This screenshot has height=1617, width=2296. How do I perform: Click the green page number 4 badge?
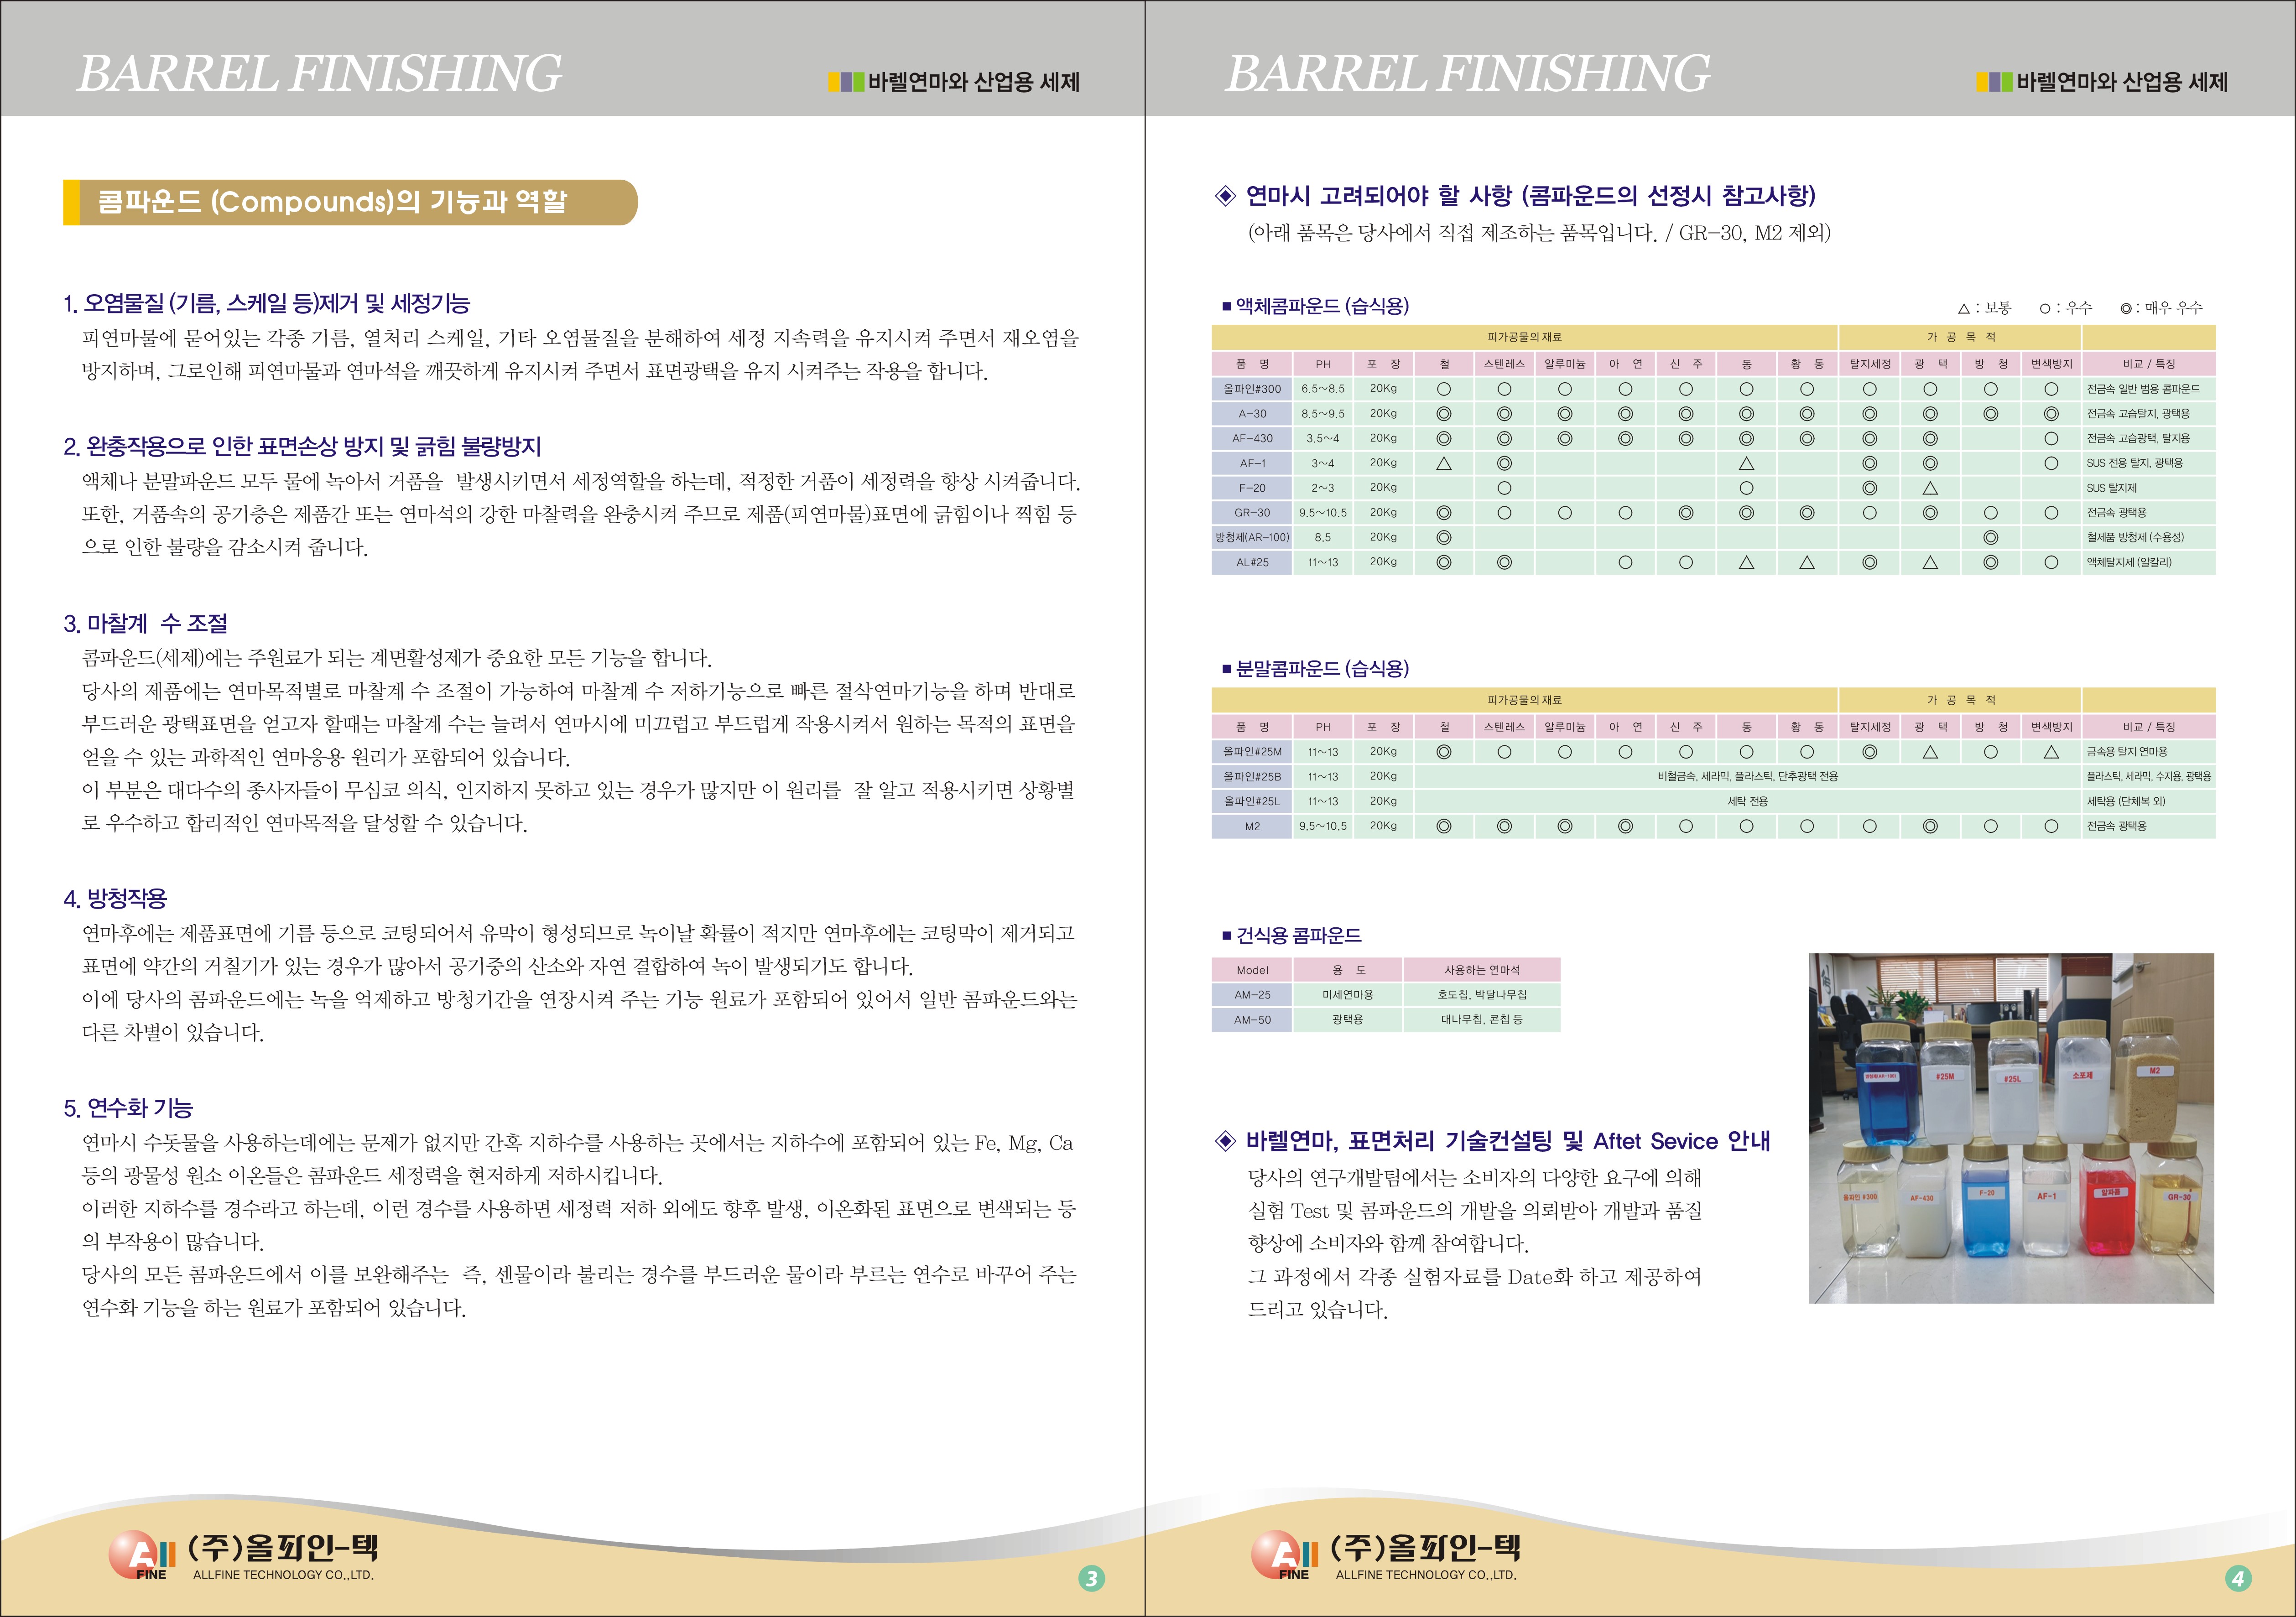pos(2238,1578)
